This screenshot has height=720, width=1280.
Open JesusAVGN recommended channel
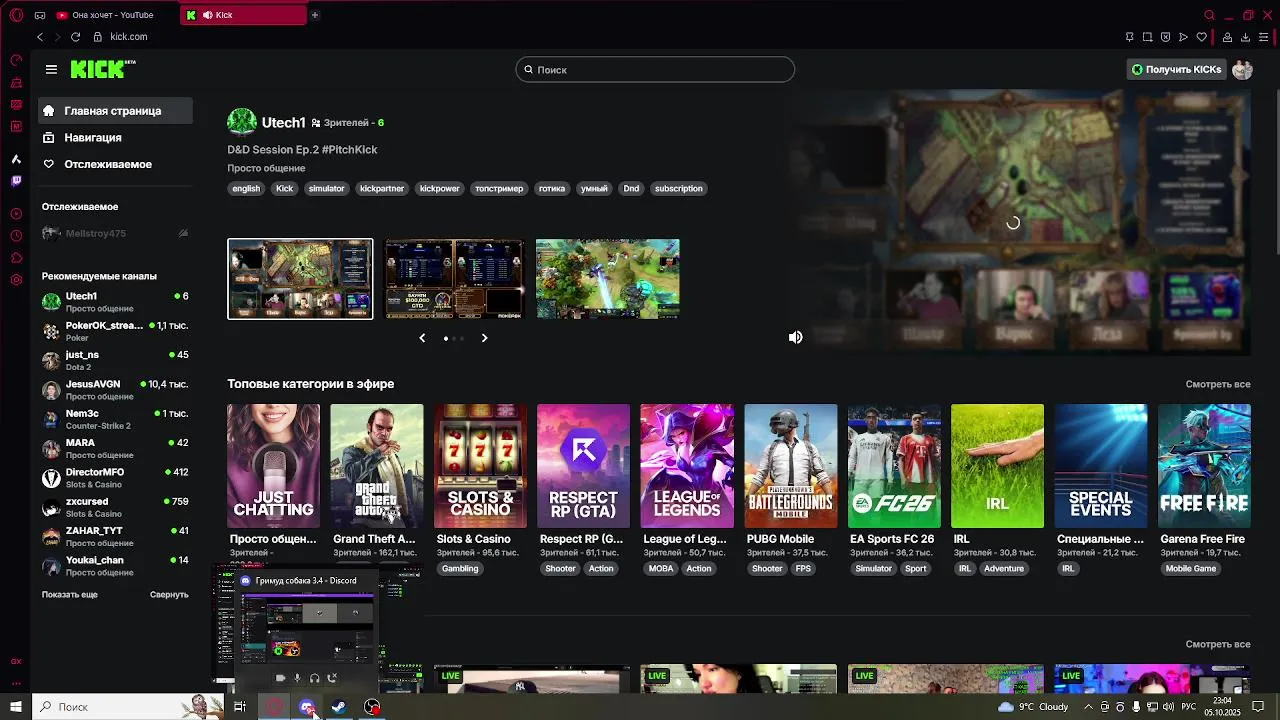click(x=115, y=390)
